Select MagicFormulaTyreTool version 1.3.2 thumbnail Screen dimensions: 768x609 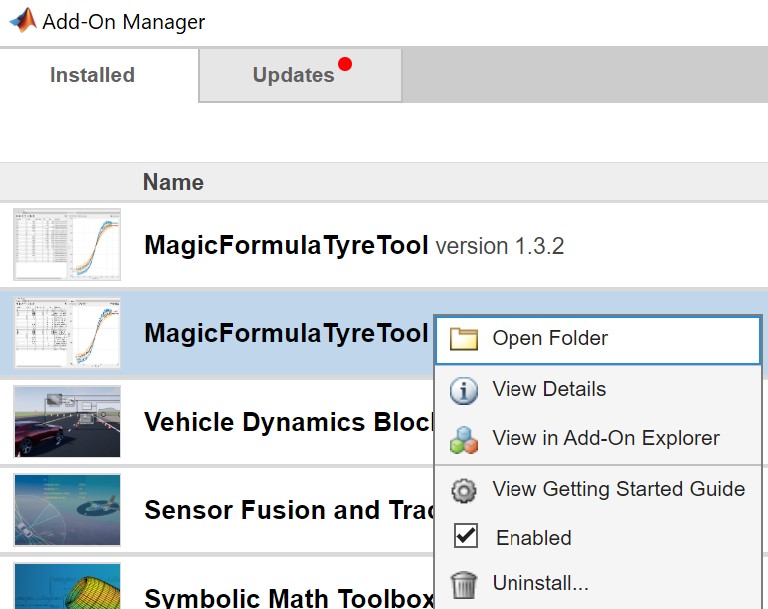67,245
